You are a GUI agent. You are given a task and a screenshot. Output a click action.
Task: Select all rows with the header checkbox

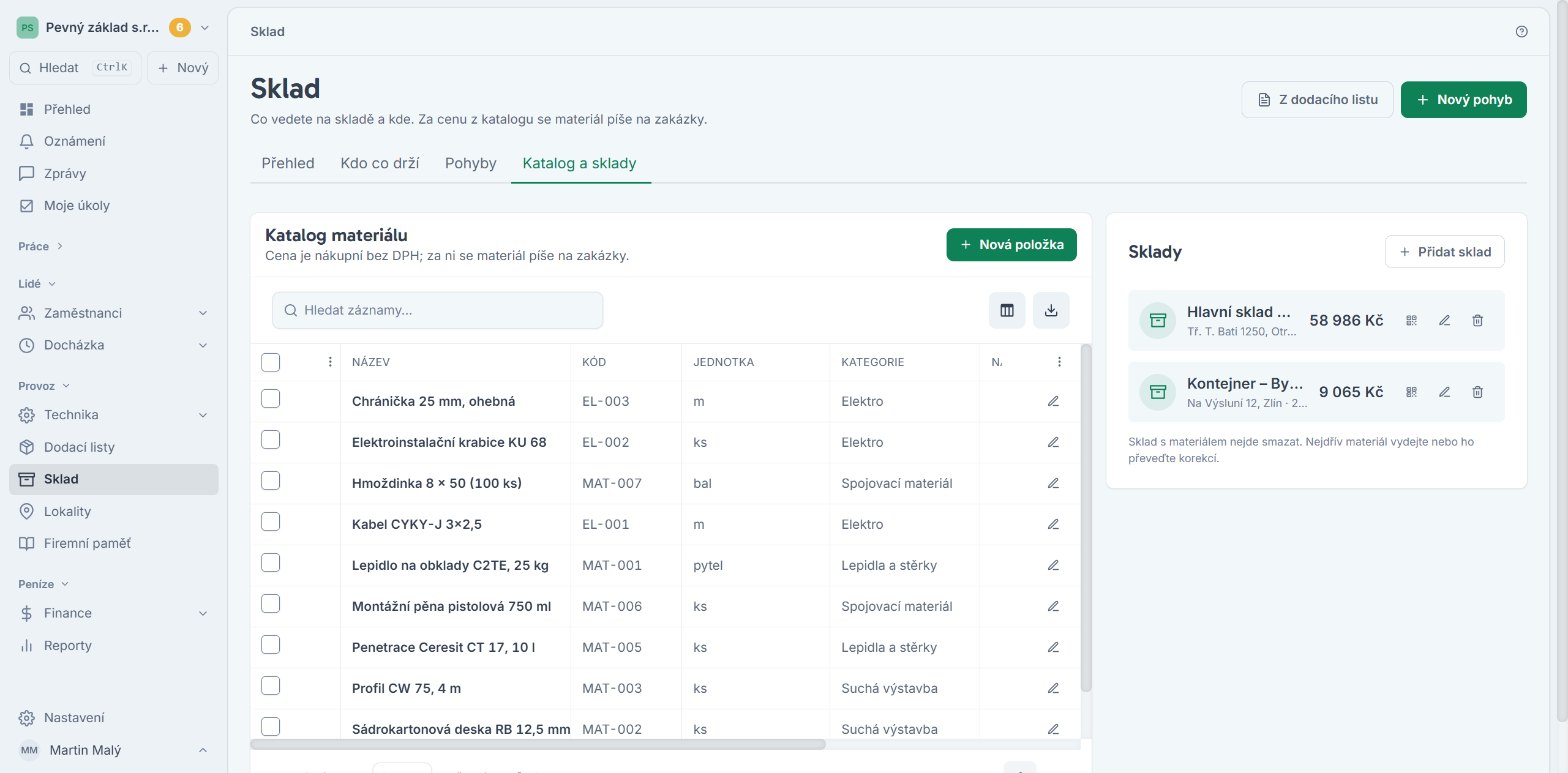270,362
